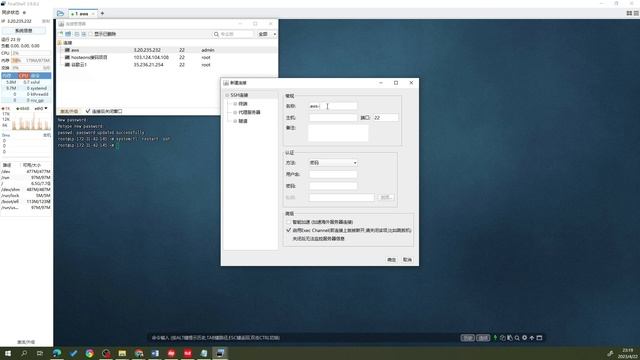Toggle the '启用Exec Channel' checkbox
Image resolution: width=640 pixels, height=360 pixels.
pyautogui.click(x=289, y=230)
